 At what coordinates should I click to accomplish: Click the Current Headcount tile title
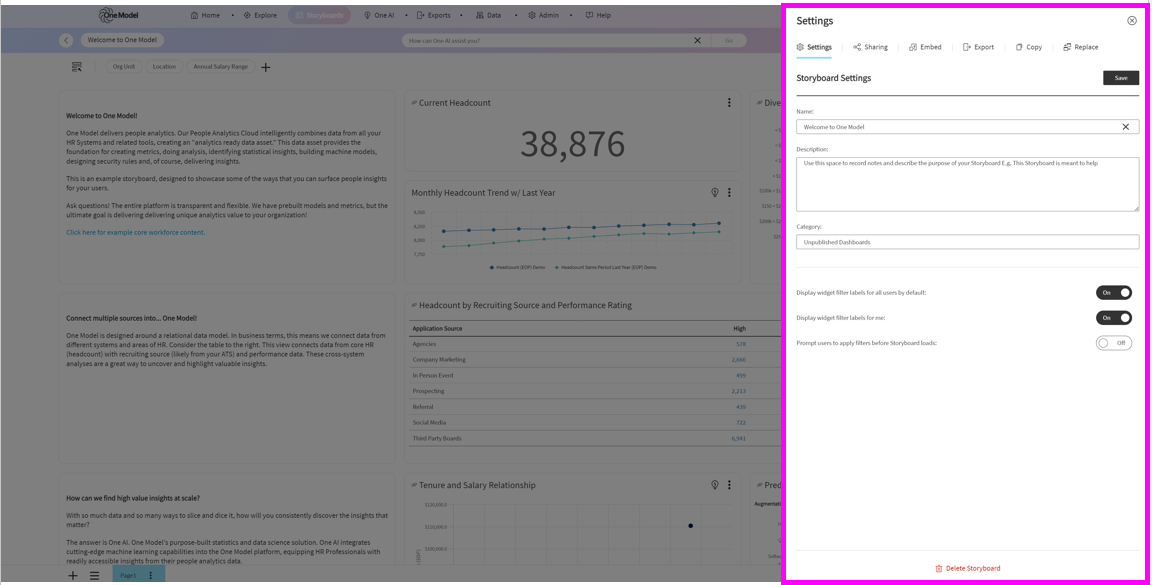(455, 103)
